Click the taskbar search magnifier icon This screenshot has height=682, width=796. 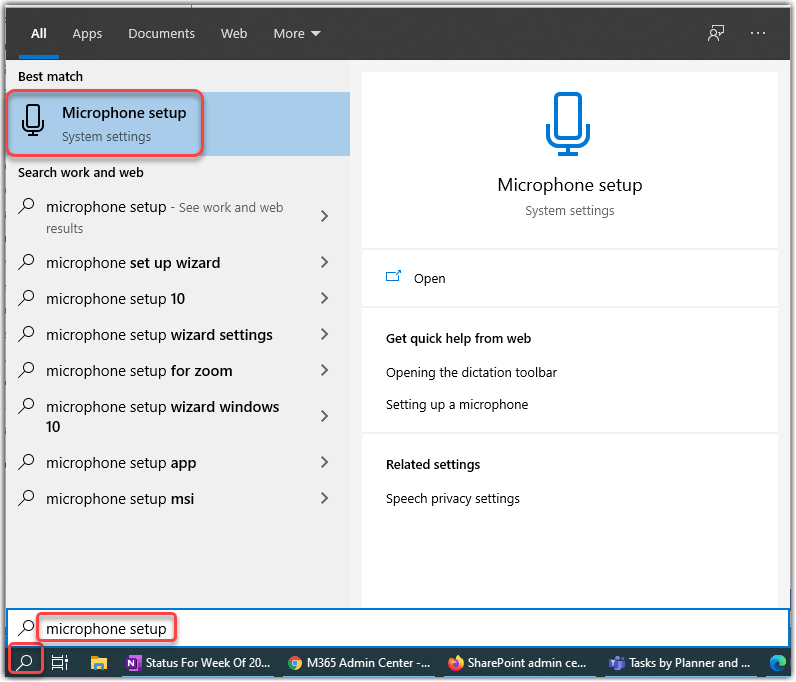pyautogui.click(x=26, y=662)
